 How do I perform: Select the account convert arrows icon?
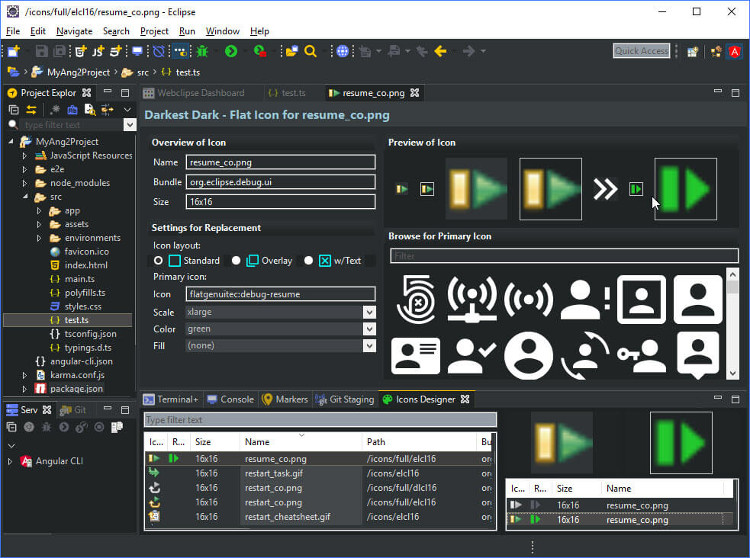tap(585, 356)
